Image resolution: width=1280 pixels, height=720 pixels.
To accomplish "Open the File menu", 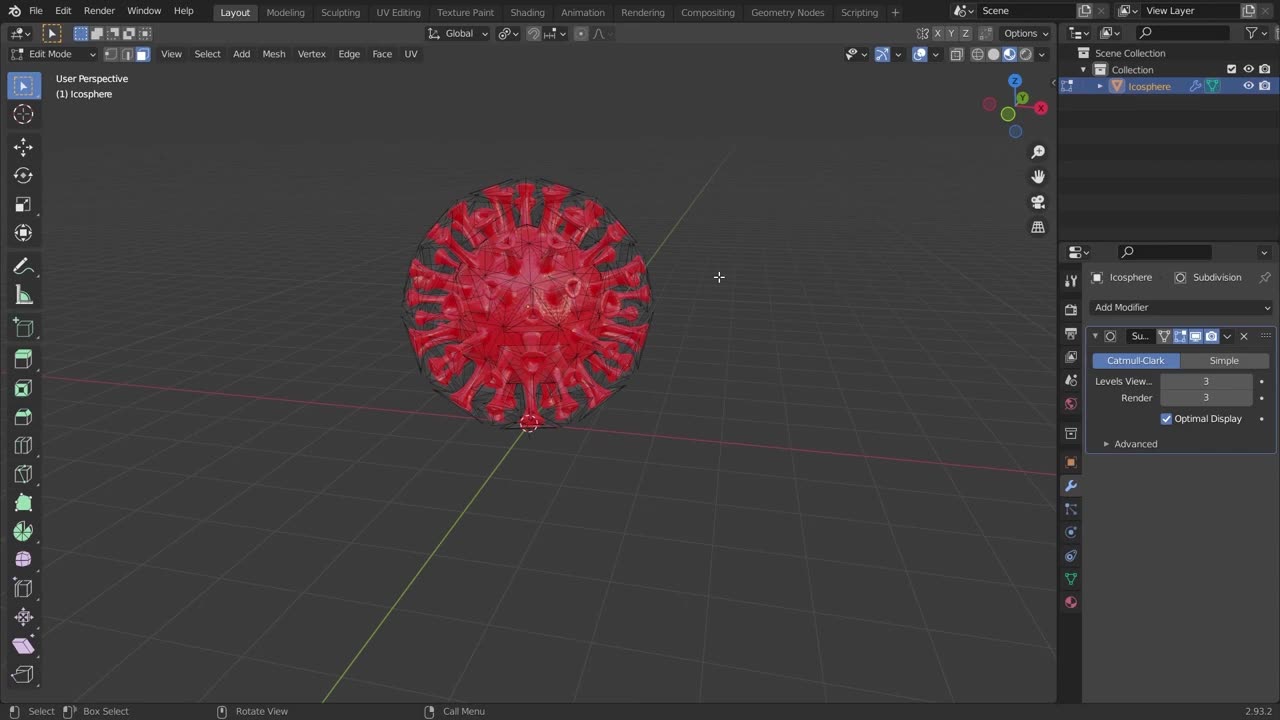I will tap(36, 11).
